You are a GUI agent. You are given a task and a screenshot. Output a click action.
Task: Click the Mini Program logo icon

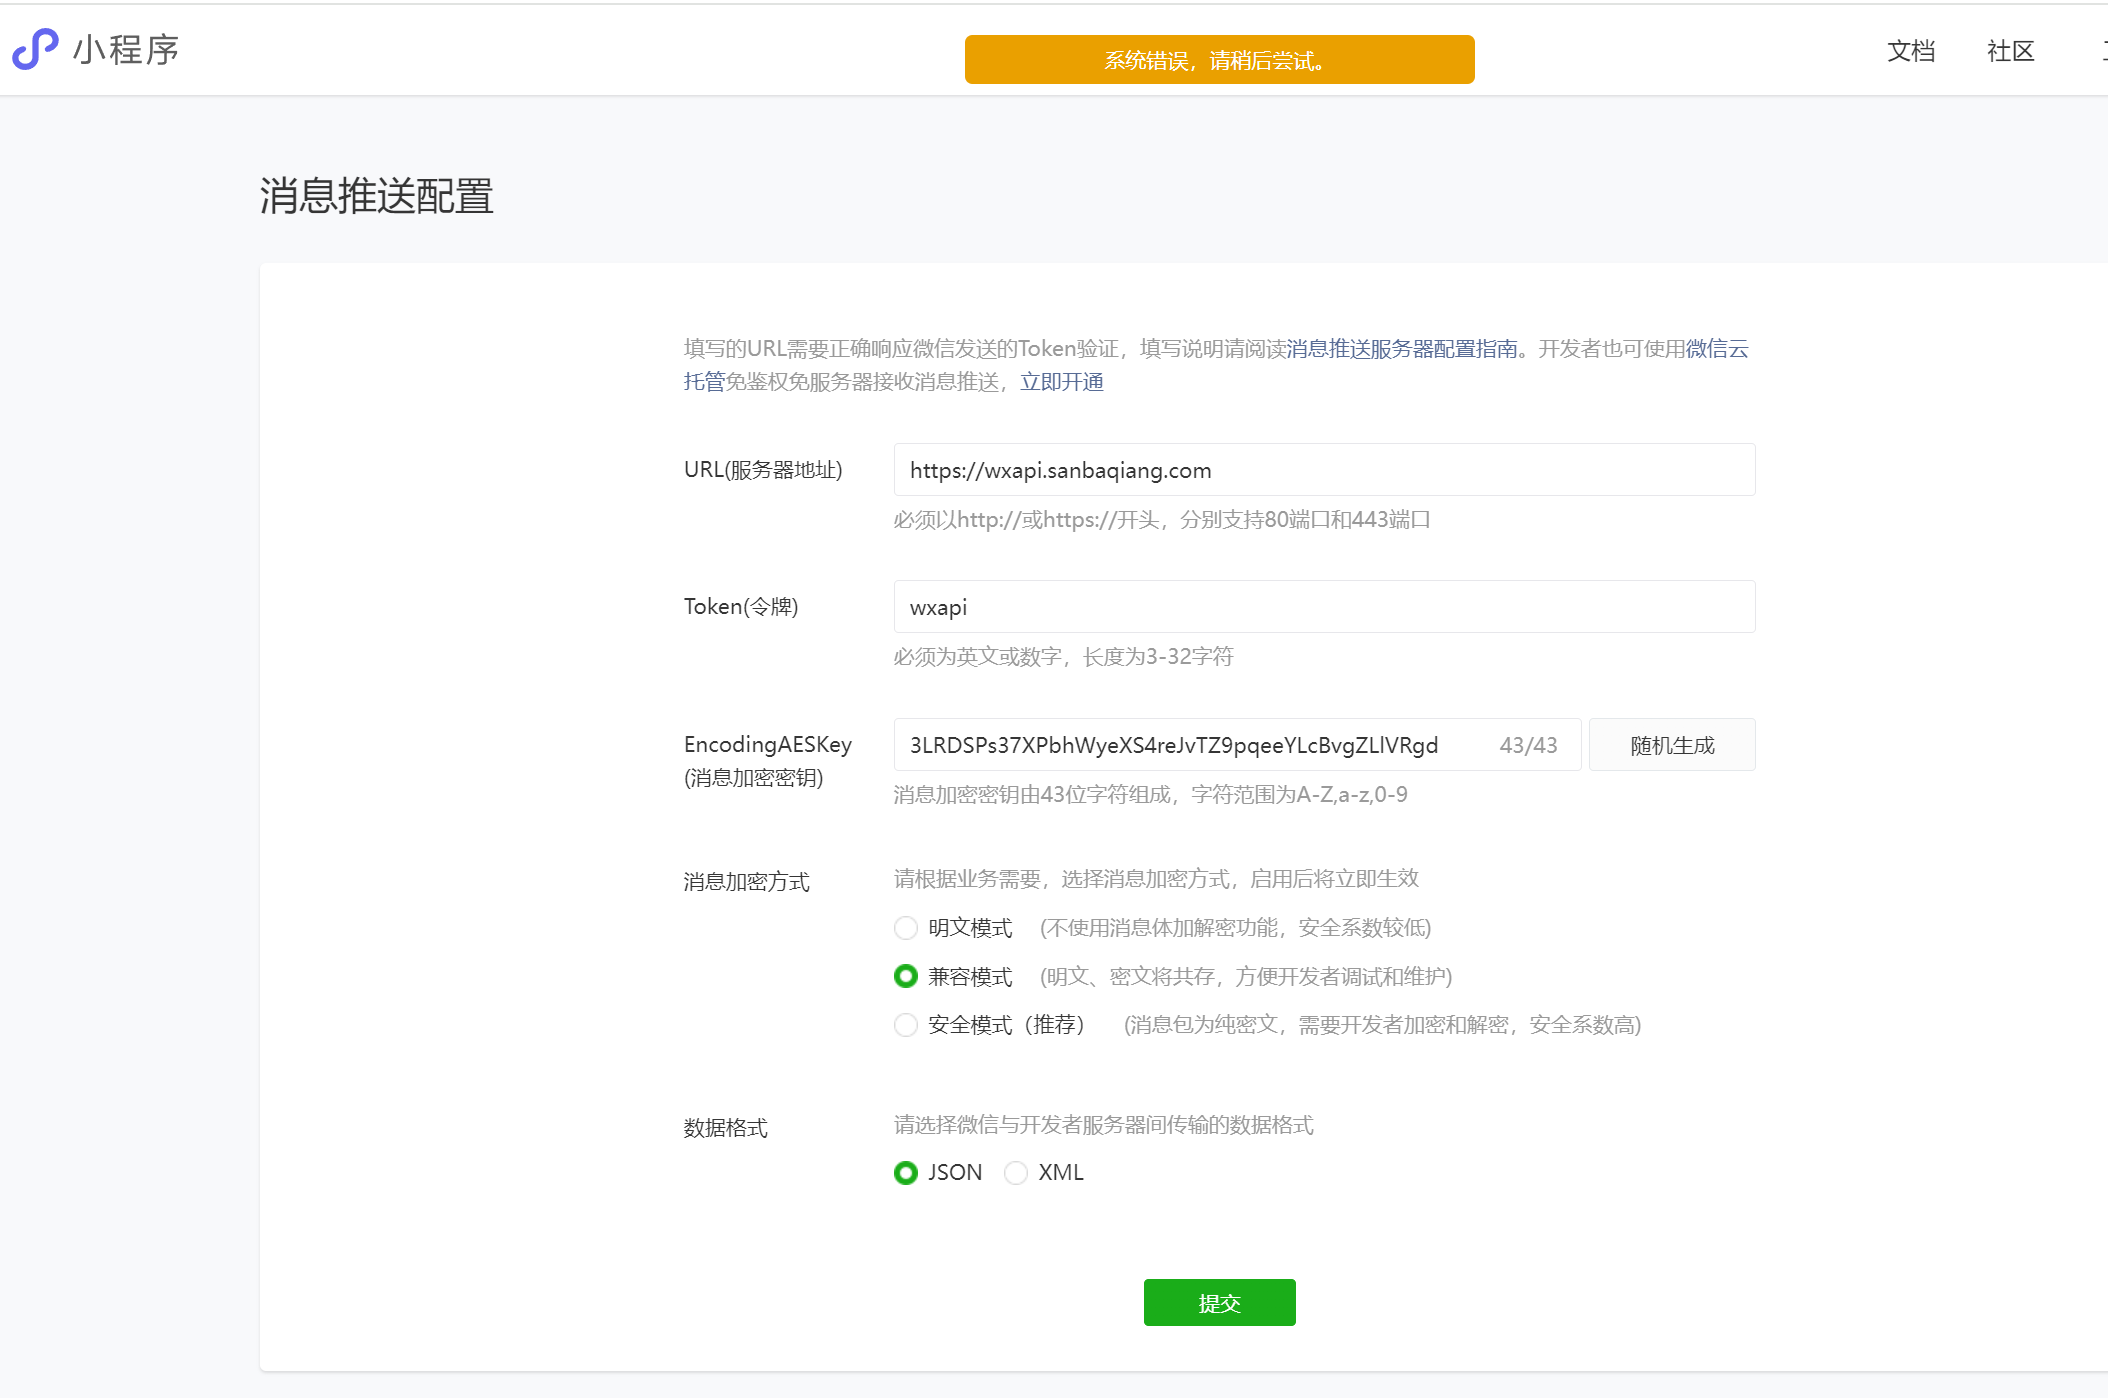point(35,49)
